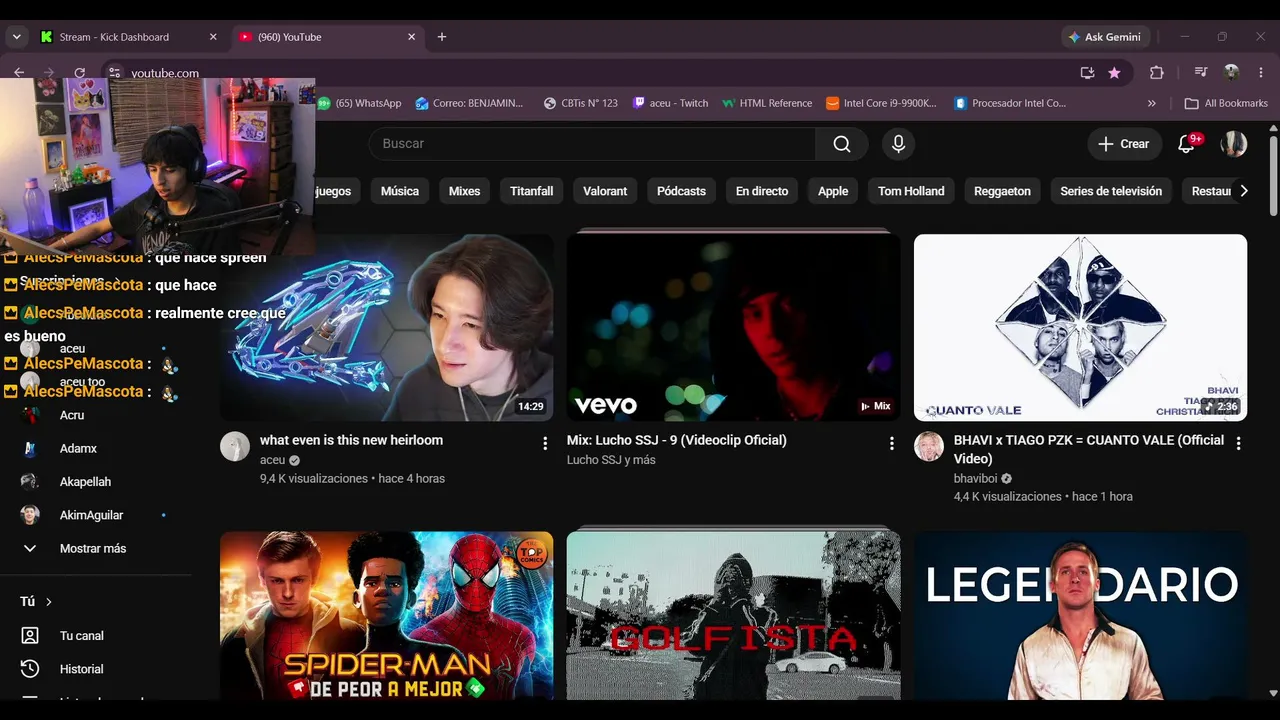Close the (960) YouTube tab
1280x720 pixels.
click(411, 37)
